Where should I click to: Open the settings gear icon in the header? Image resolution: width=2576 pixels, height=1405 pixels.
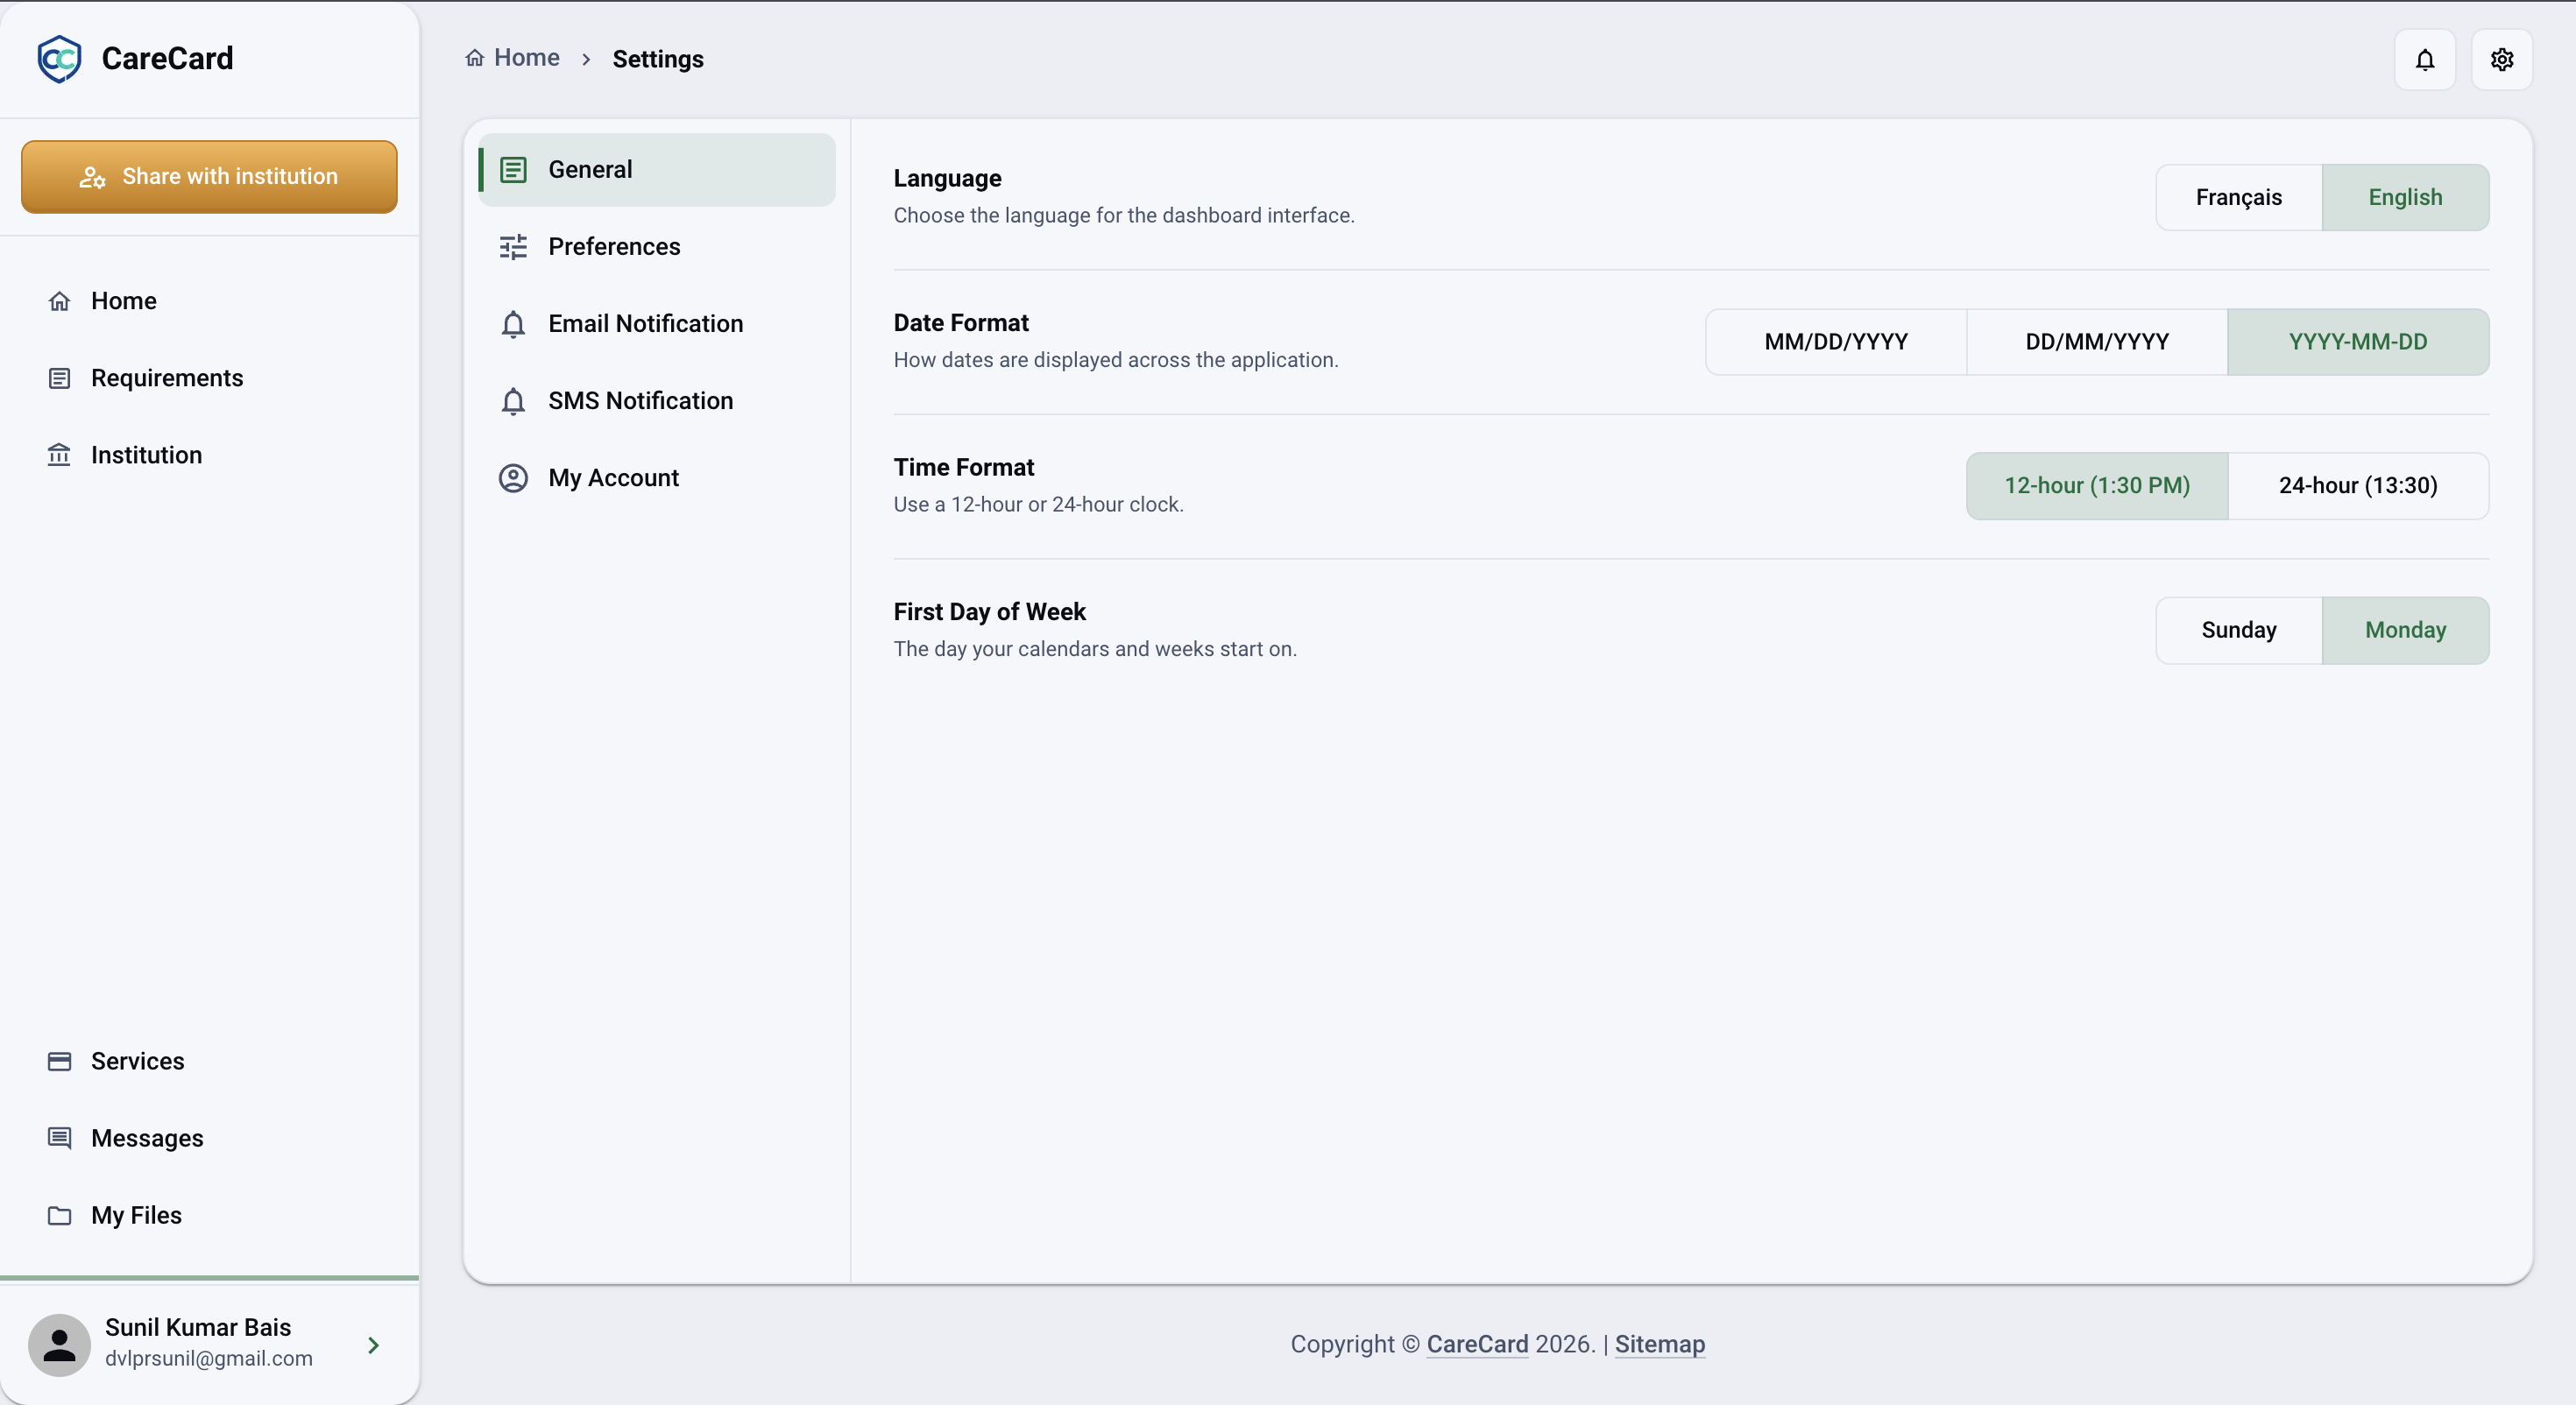pos(2501,60)
